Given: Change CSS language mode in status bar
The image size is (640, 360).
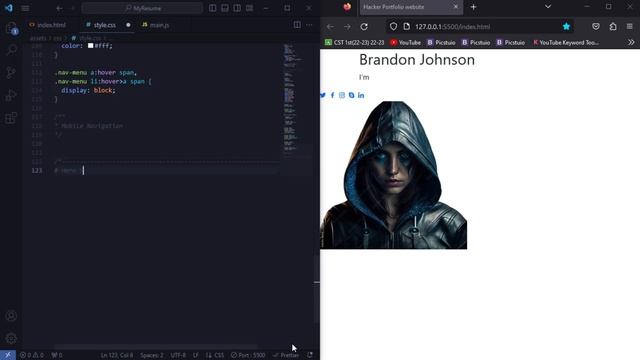Looking at the screenshot, I should coord(215,355).
